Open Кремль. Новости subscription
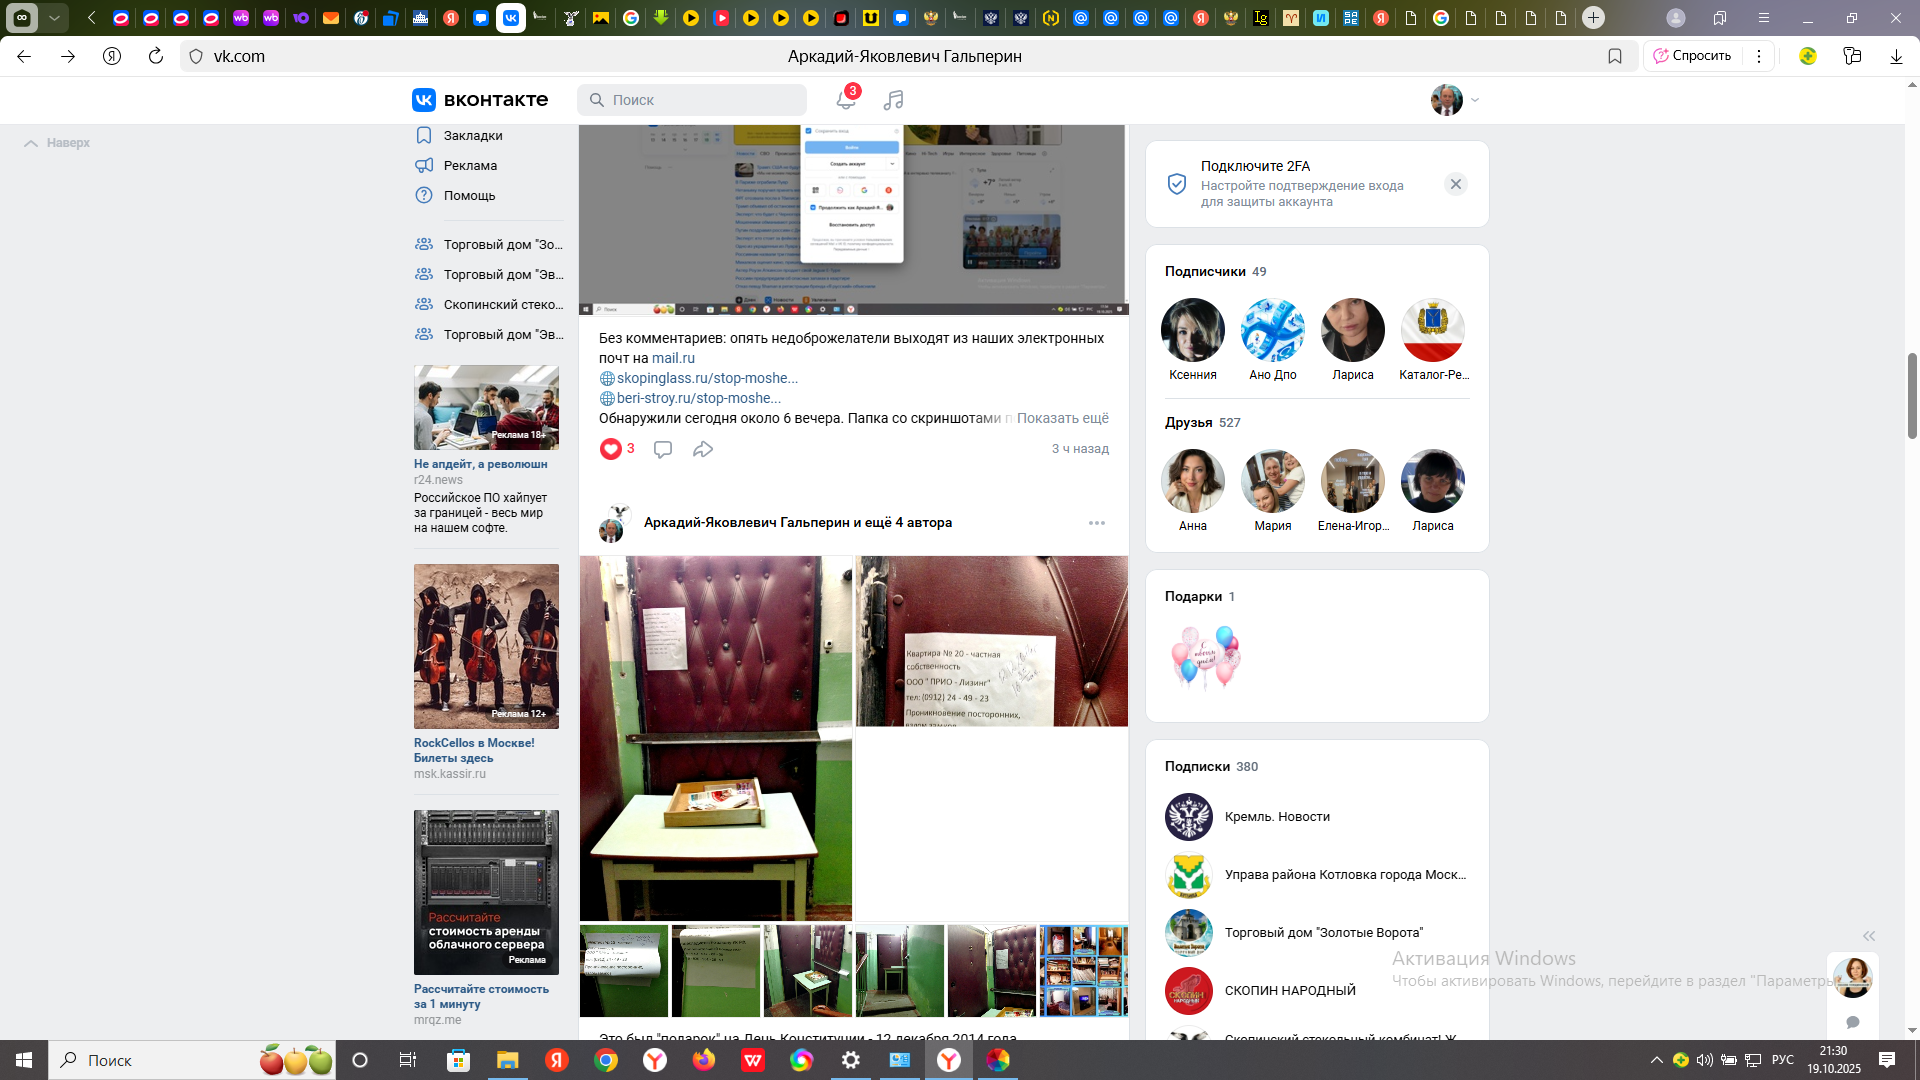The width and height of the screenshot is (1920, 1080). pos(1276,817)
